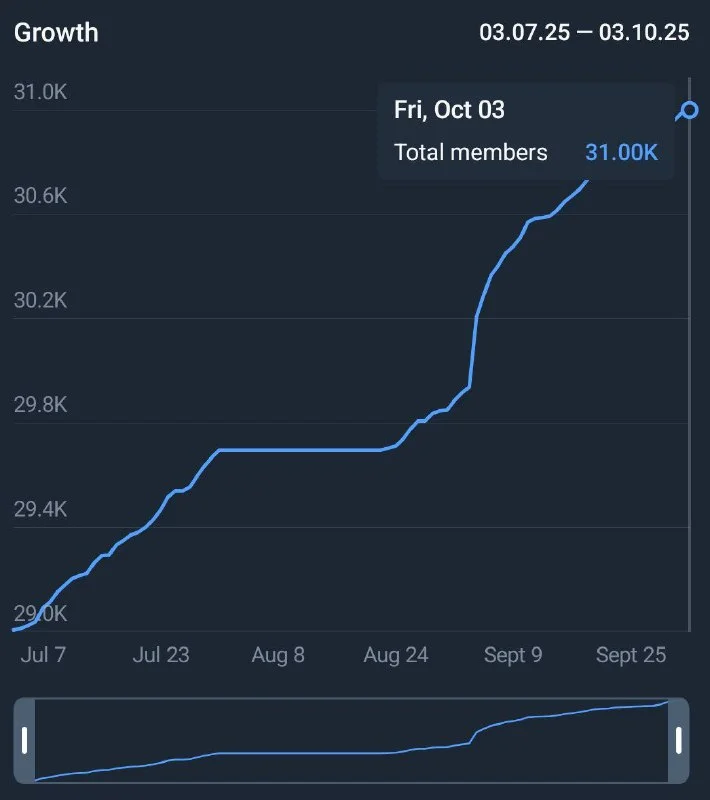710x800 pixels.
Task: Click the 31.00K total members value
Action: (x=621, y=152)
